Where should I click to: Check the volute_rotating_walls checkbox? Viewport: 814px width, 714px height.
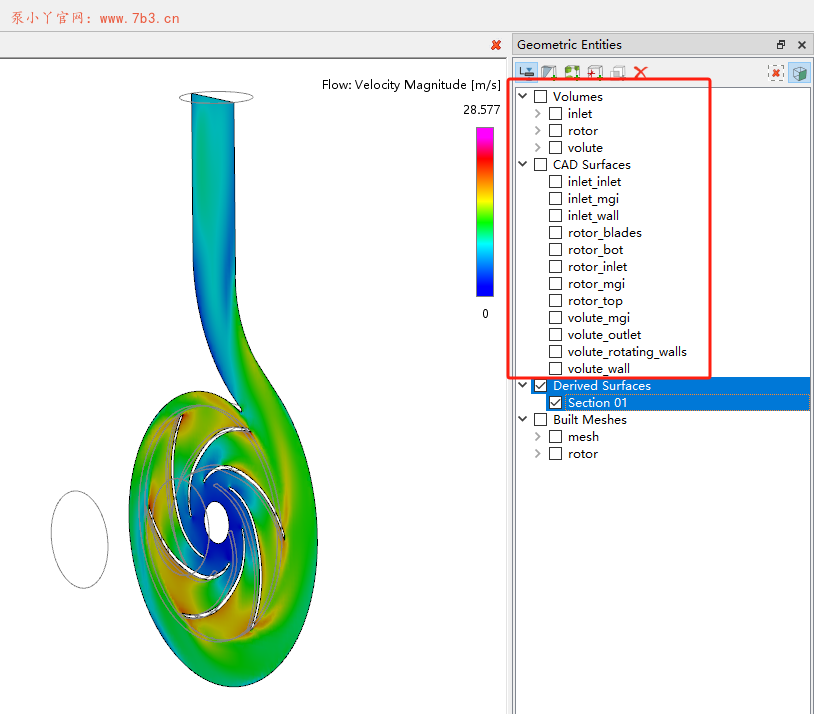point(555,352)
